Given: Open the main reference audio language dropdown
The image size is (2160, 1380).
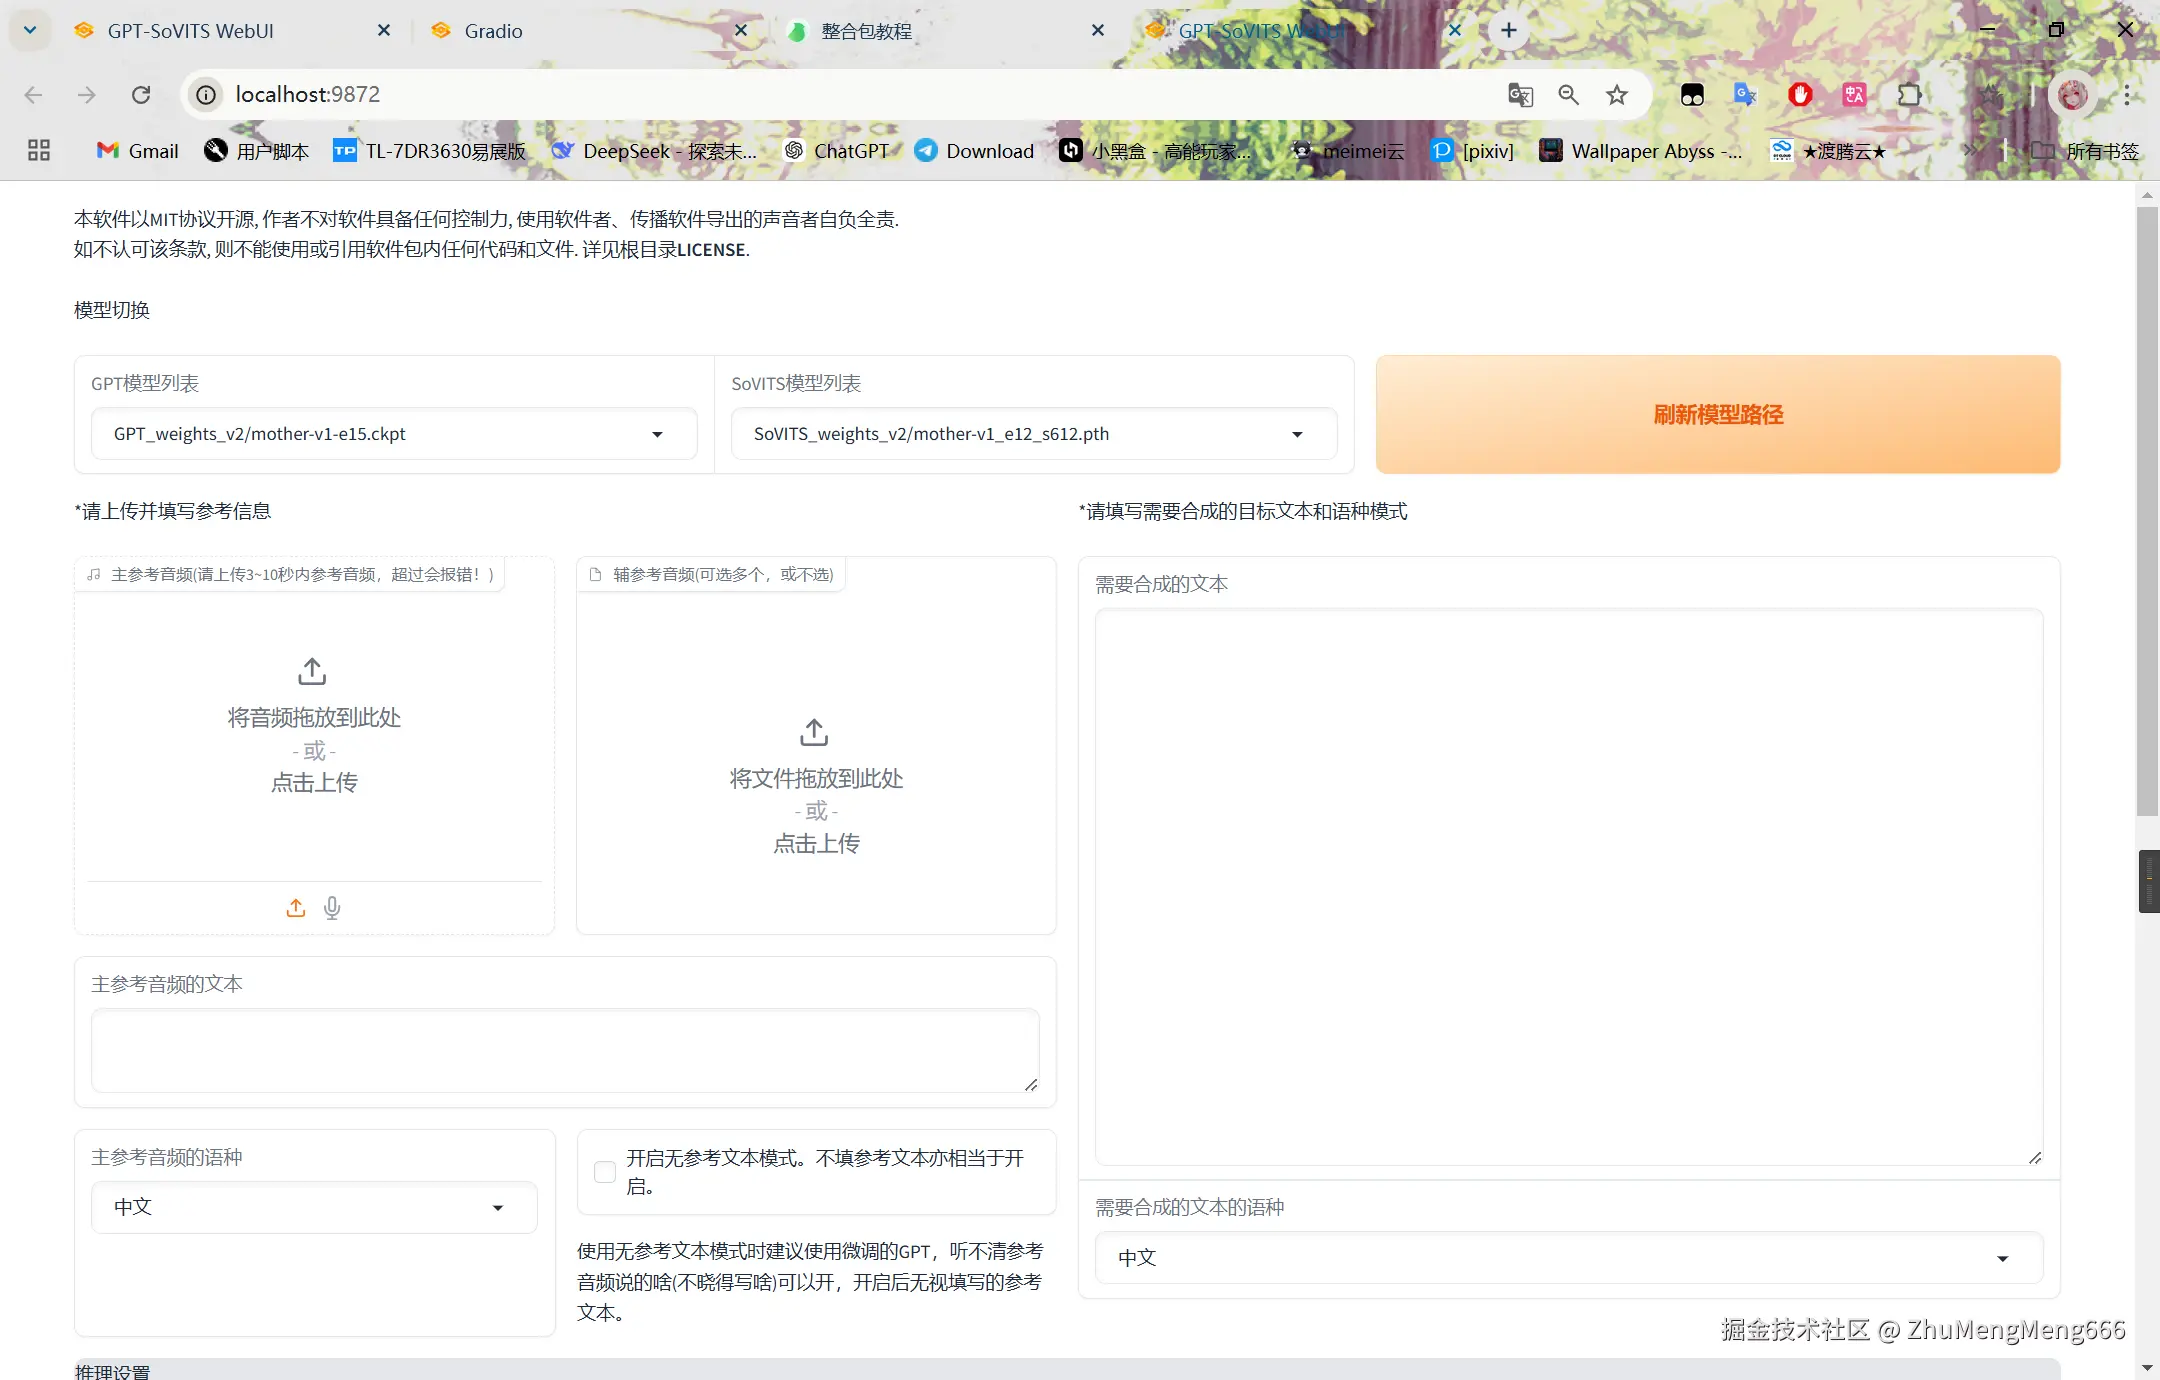Looking at the screenshot, I should coord(314,1207).
